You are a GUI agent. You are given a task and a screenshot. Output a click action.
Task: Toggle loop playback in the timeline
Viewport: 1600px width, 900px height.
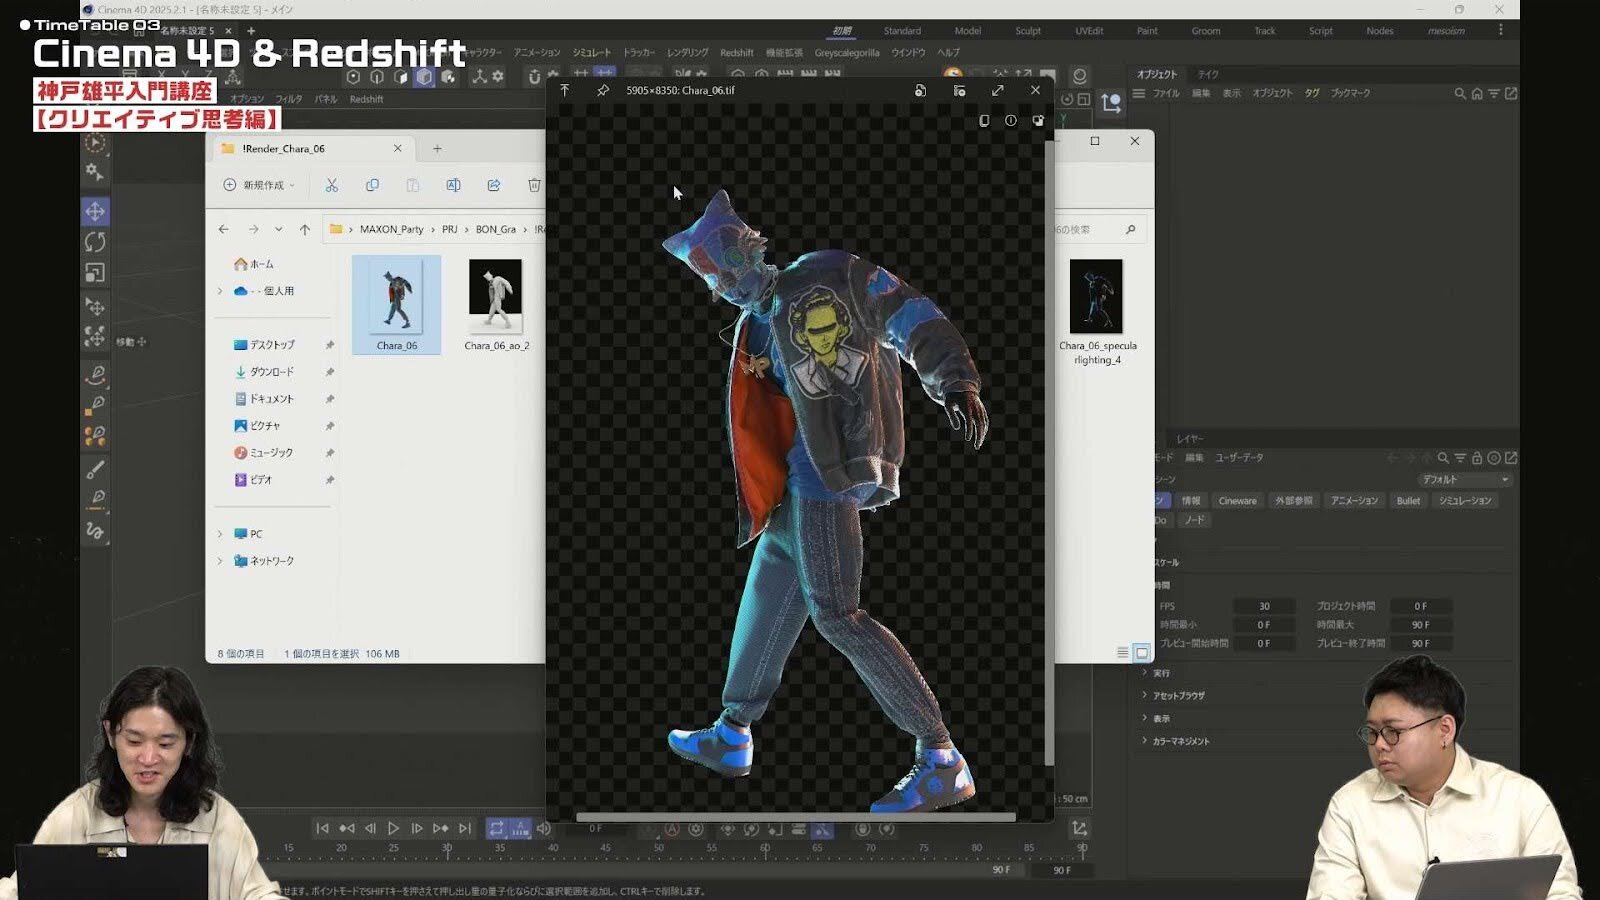[496, 828]
